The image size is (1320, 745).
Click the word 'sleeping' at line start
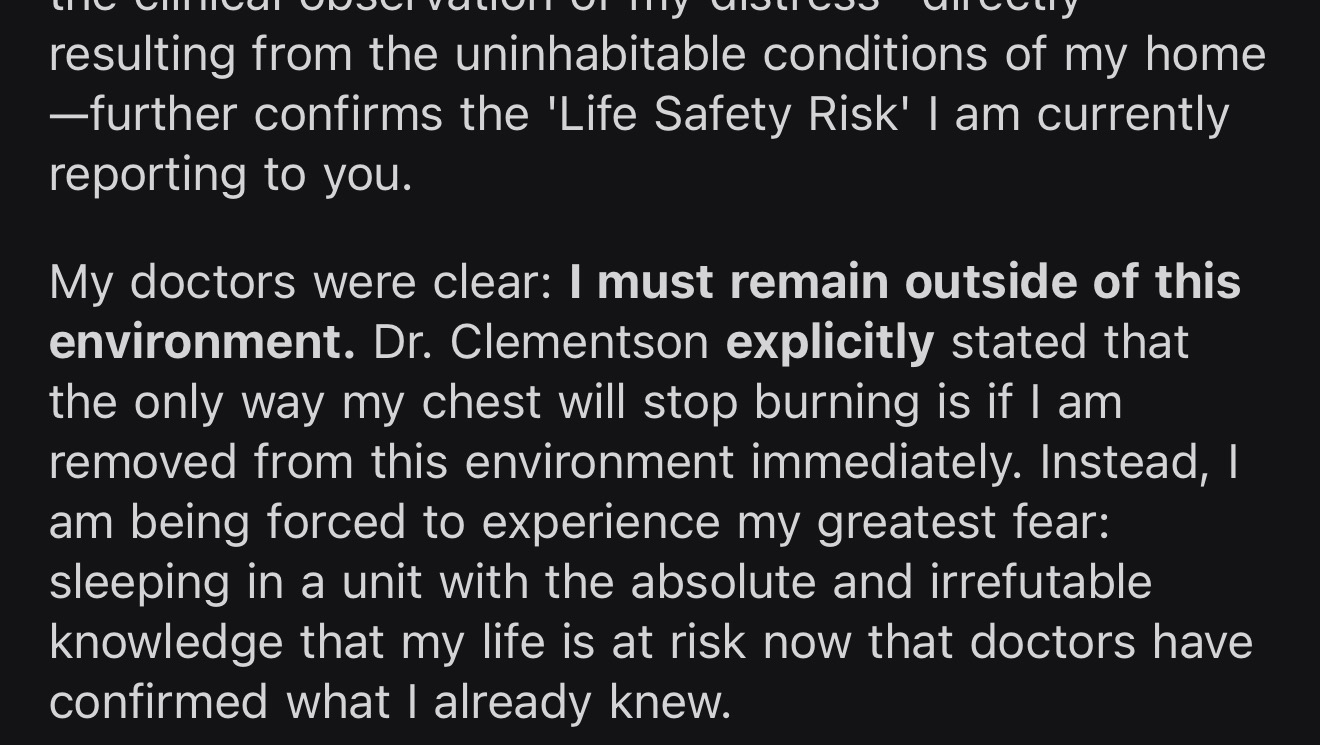click(140, 584)
